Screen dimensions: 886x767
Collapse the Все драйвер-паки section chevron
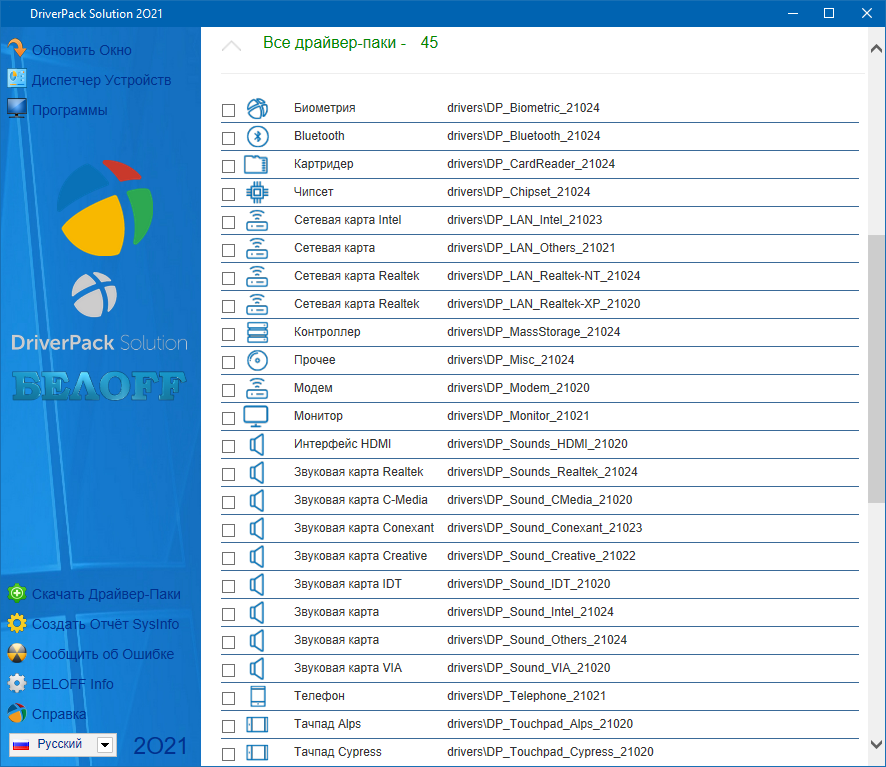point(231,46)
